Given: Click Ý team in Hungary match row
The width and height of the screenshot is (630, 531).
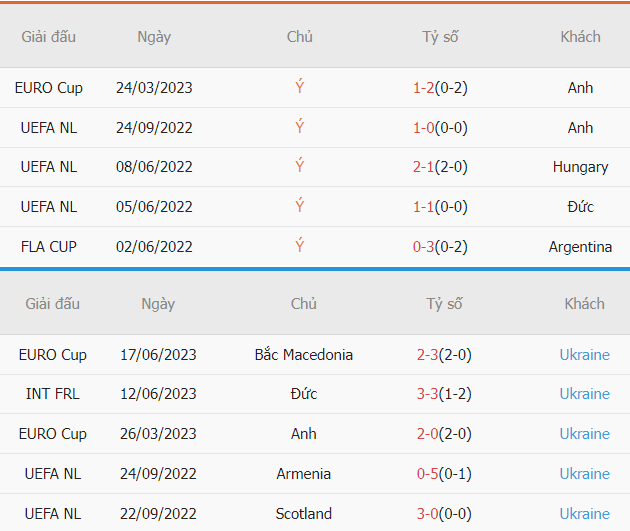Looking at the screenshot, I should tap(300, 166).
